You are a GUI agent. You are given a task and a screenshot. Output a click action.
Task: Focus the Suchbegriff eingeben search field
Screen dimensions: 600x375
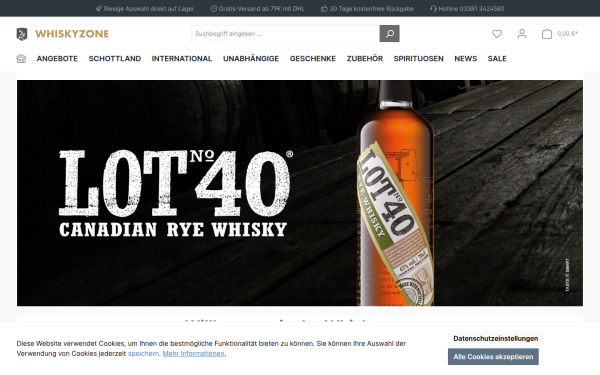click(285, 34)
